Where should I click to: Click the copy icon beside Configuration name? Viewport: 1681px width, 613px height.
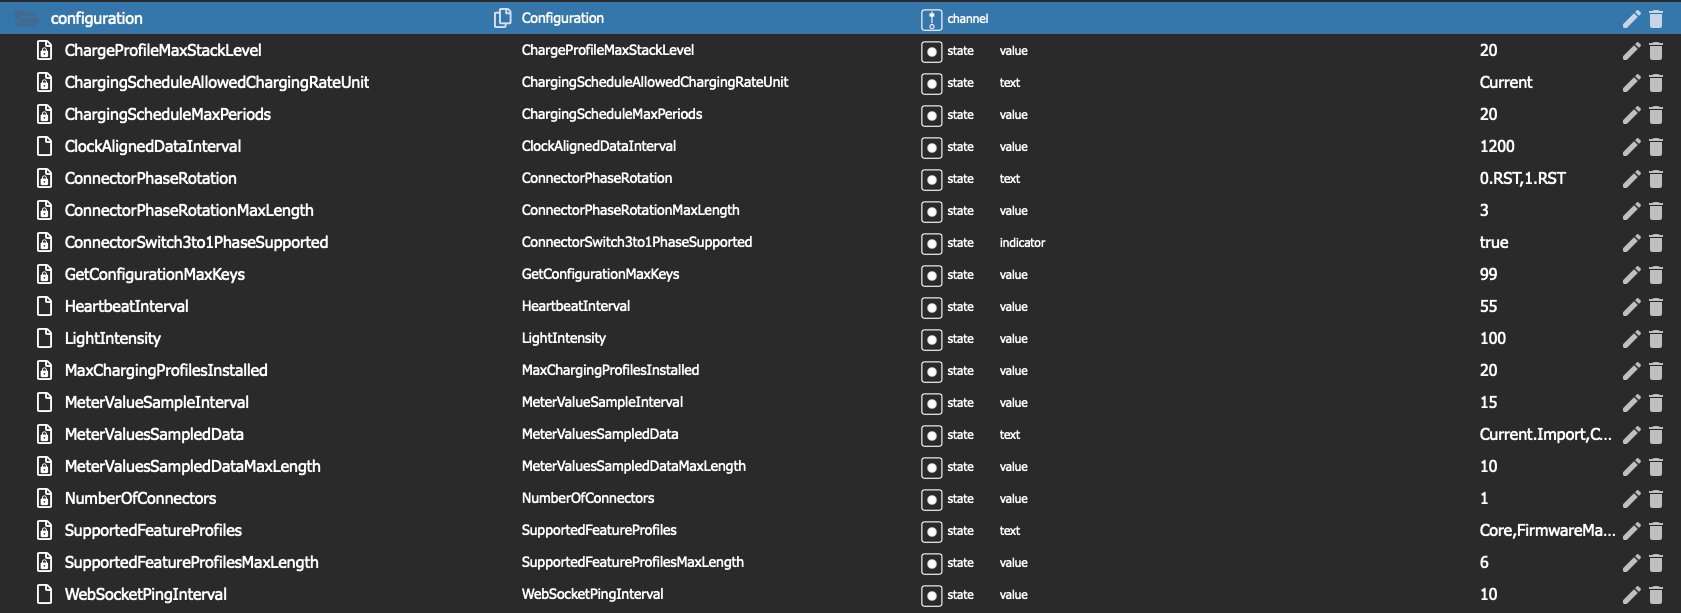[503, 18]
